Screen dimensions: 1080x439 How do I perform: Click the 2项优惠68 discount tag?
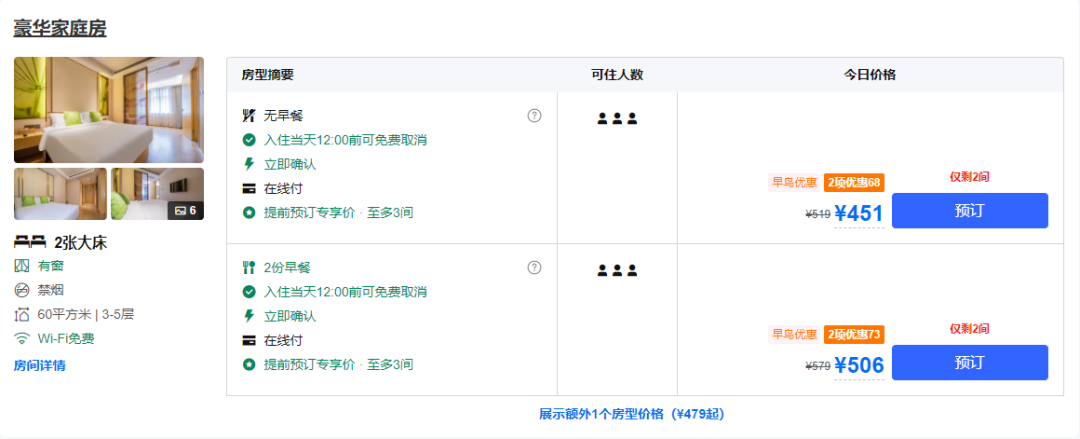click(854, 183)
